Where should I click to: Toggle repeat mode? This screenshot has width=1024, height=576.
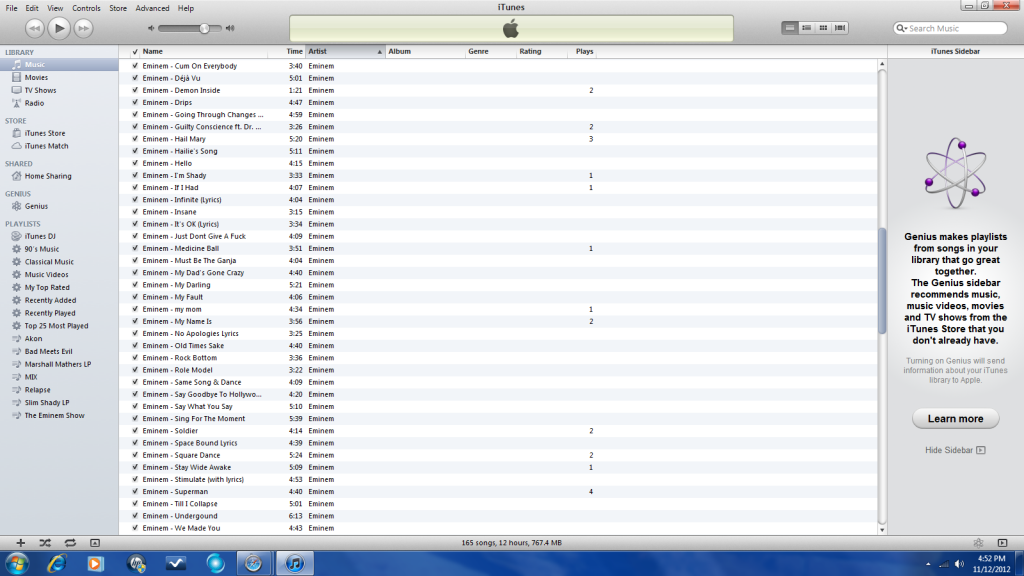pyautogui.click(x=70, y=543)
